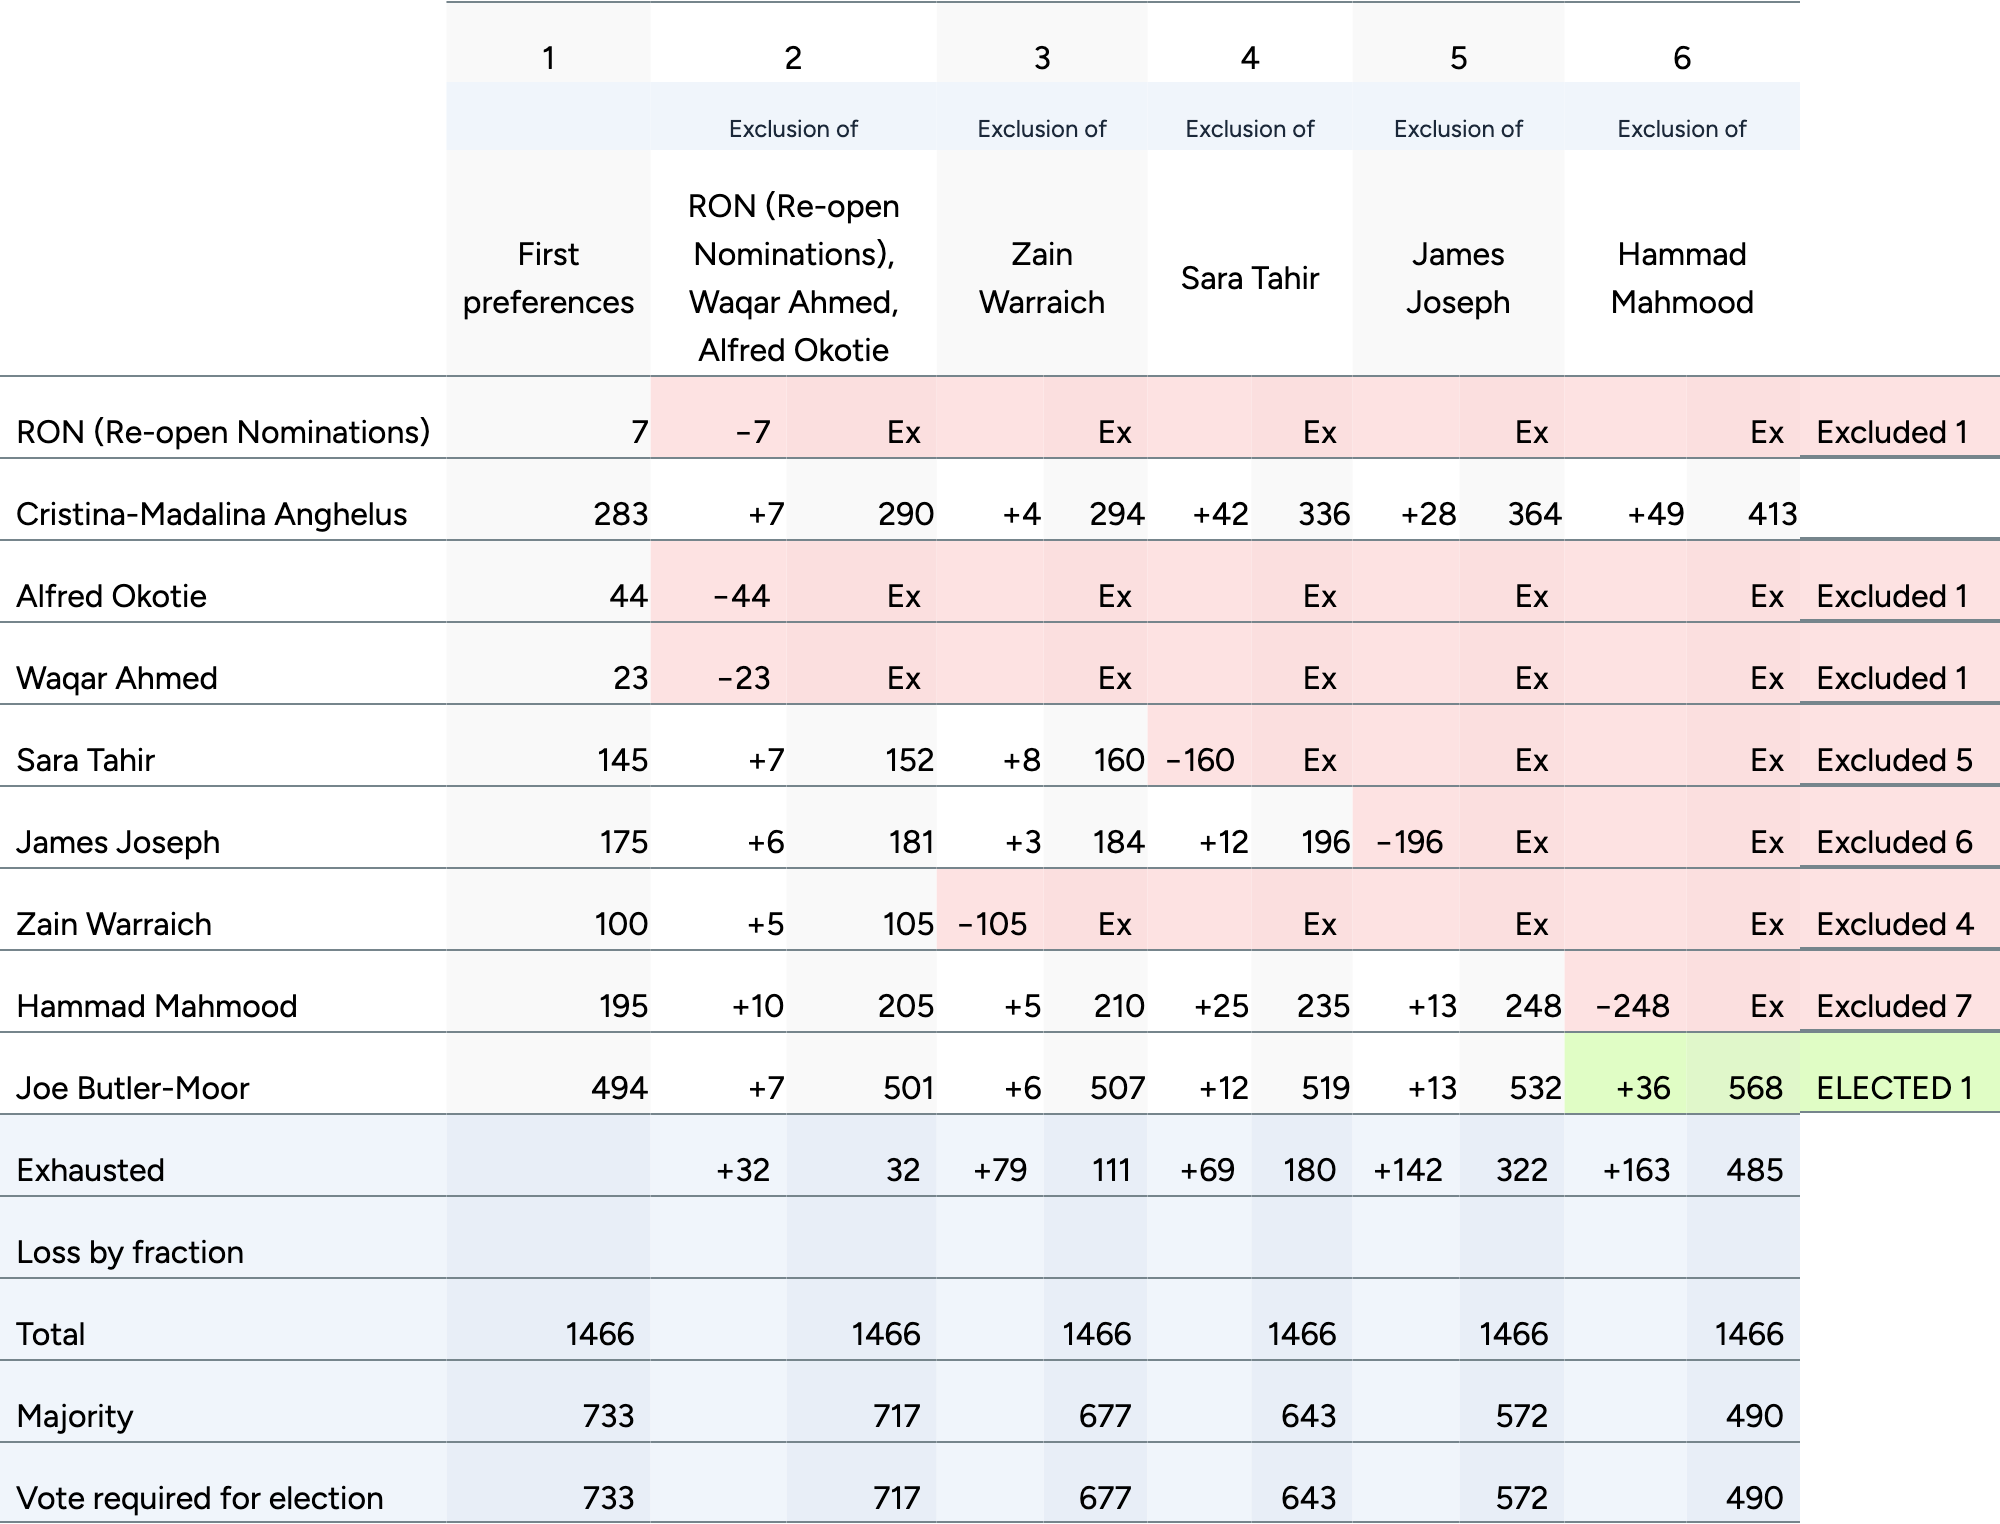
Task: Click the ELECTED 1 status cell
Action: [1894, 1087]
